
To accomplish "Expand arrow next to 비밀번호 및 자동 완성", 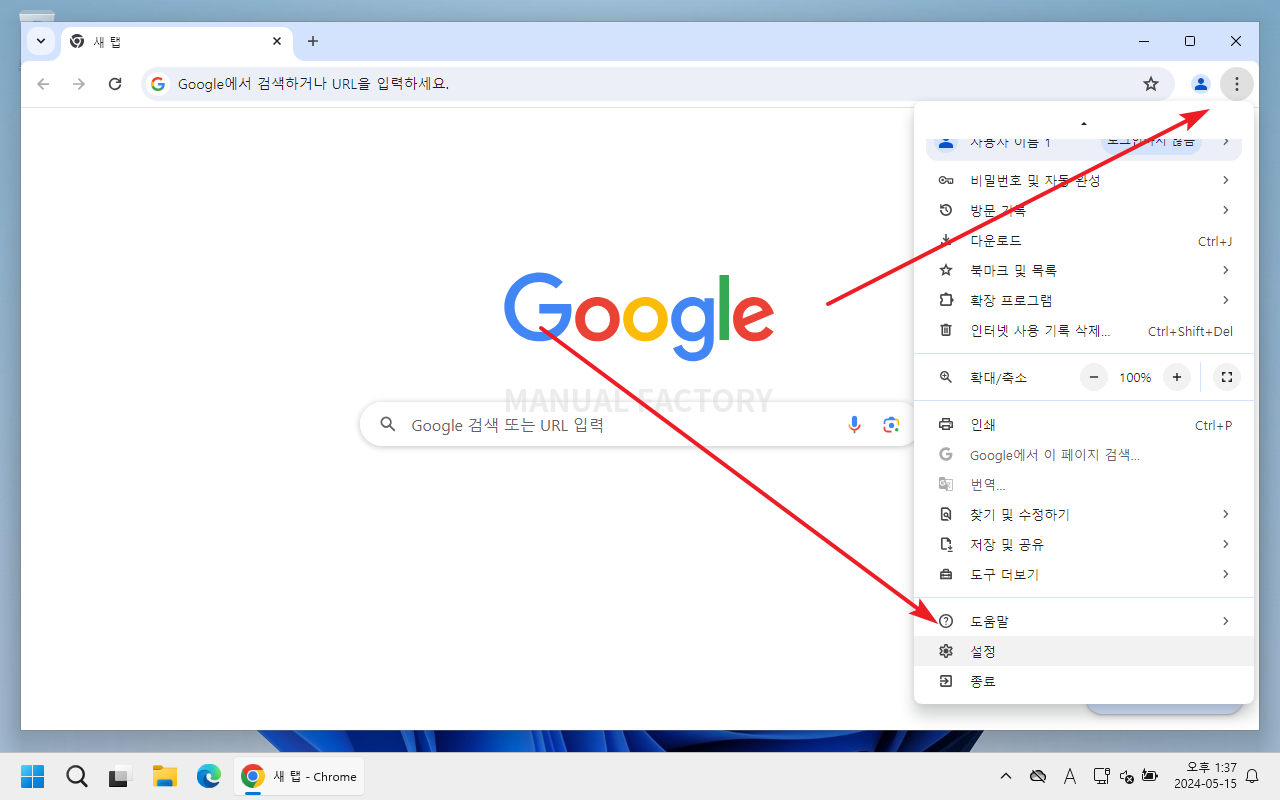I will (1226, 180).
